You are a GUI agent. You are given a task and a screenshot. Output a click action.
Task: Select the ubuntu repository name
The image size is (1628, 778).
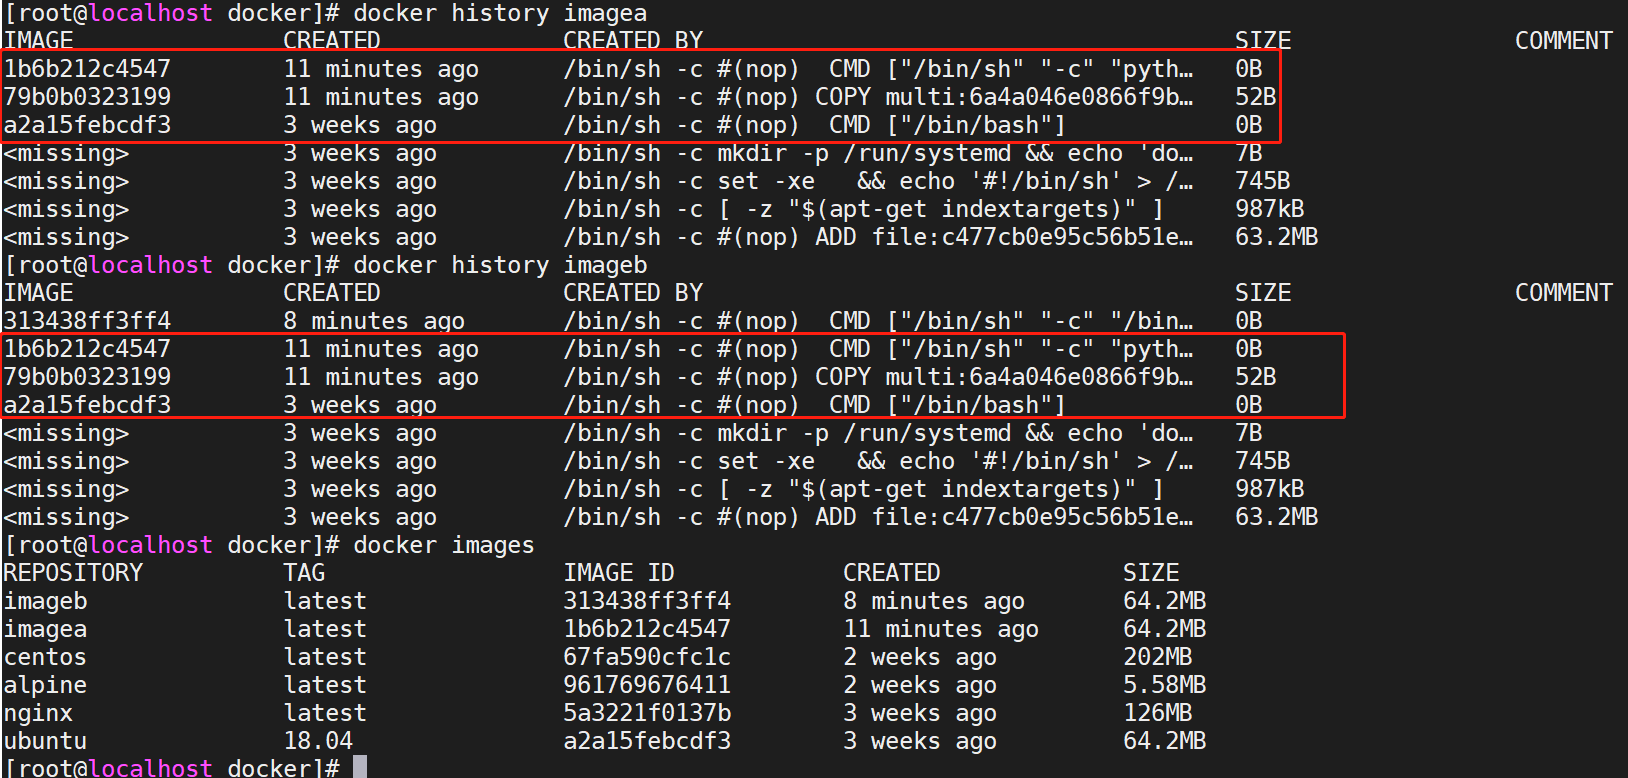(x=45, y=741)
